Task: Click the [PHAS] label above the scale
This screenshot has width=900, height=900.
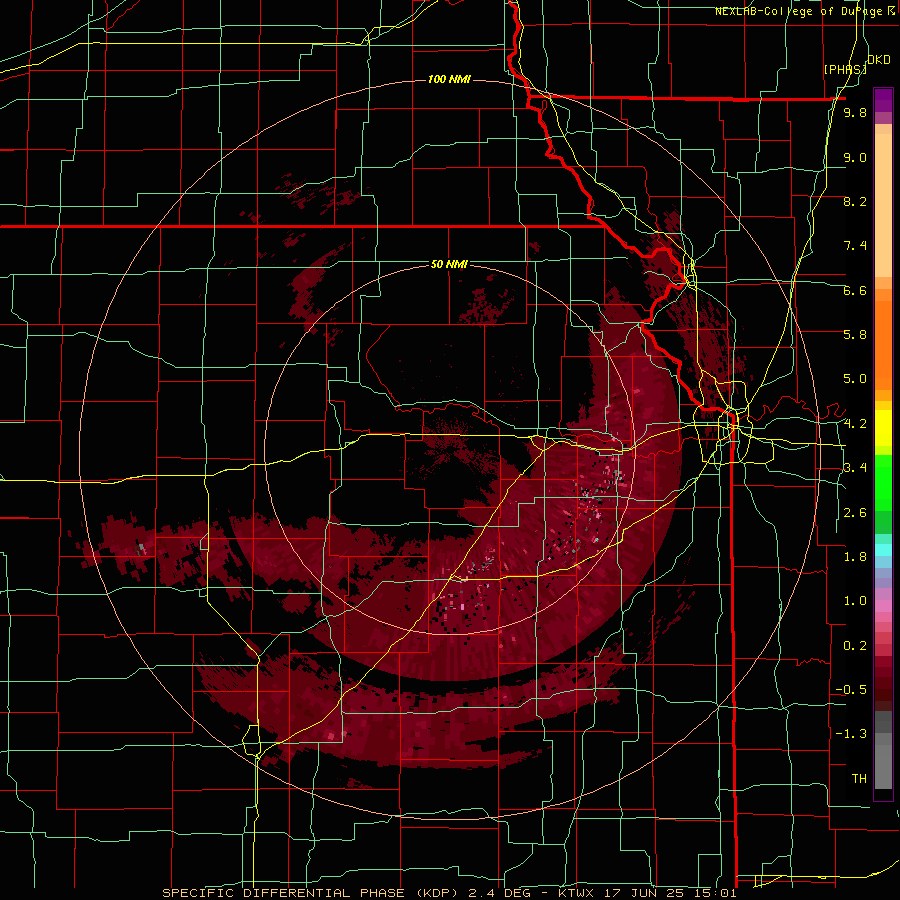Action: 844,69
